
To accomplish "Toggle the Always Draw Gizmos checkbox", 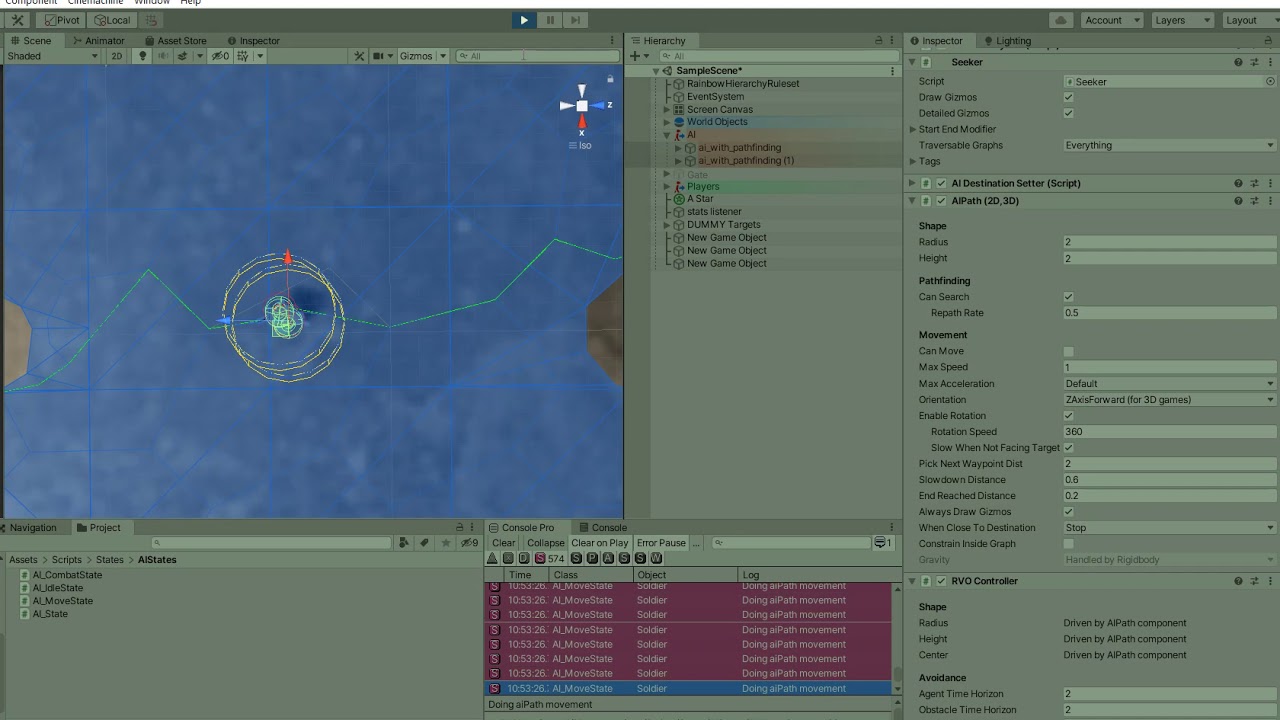I will click(x=1069, y=512).
